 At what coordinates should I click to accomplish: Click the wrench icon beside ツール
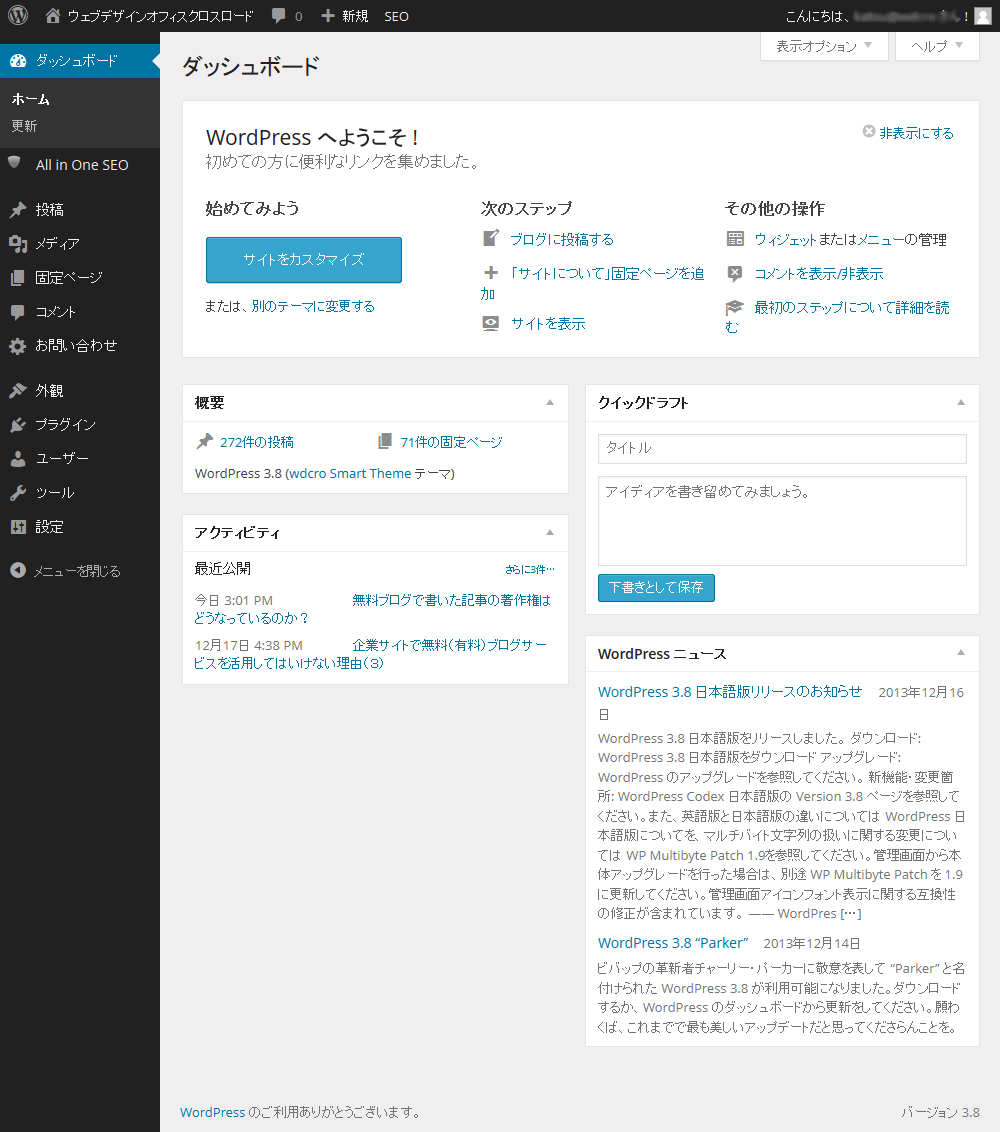coord(18,492)
